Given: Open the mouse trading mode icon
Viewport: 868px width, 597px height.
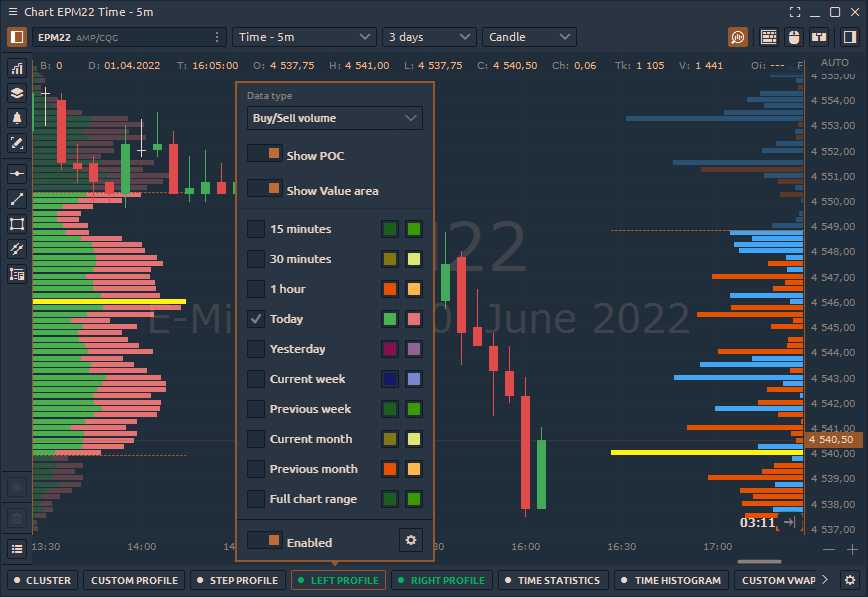Looking at the screenshot, I should click(x=794, y=37).
